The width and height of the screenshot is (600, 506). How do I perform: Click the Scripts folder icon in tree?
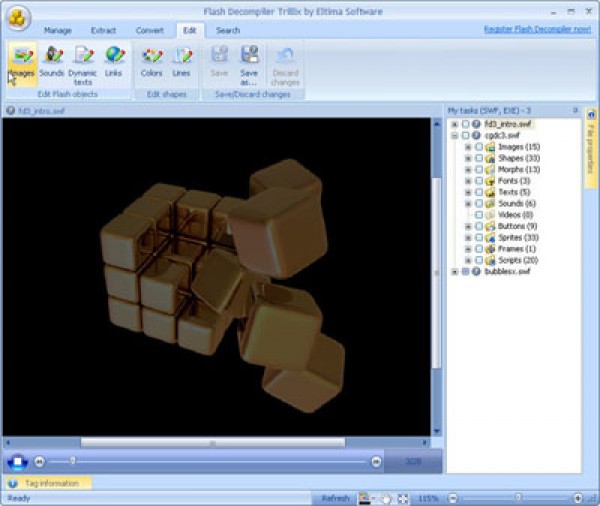click(x=490, y=260)
